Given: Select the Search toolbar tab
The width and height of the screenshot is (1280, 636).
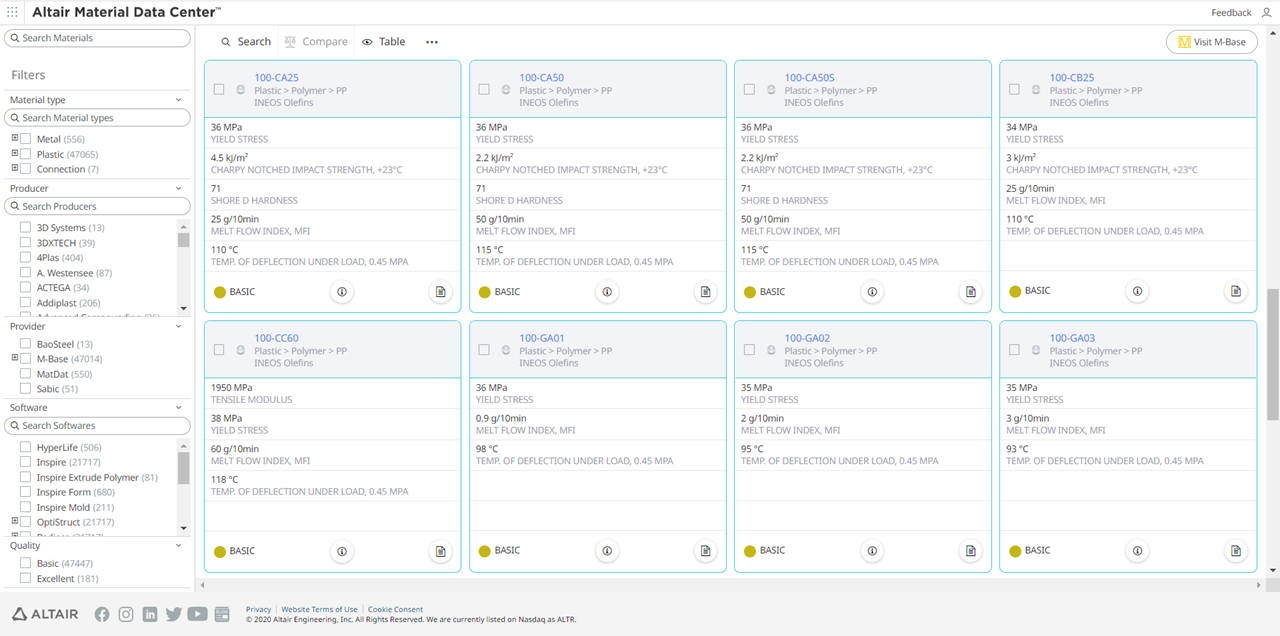Looking at the screenshot, I should coord(246,42).
